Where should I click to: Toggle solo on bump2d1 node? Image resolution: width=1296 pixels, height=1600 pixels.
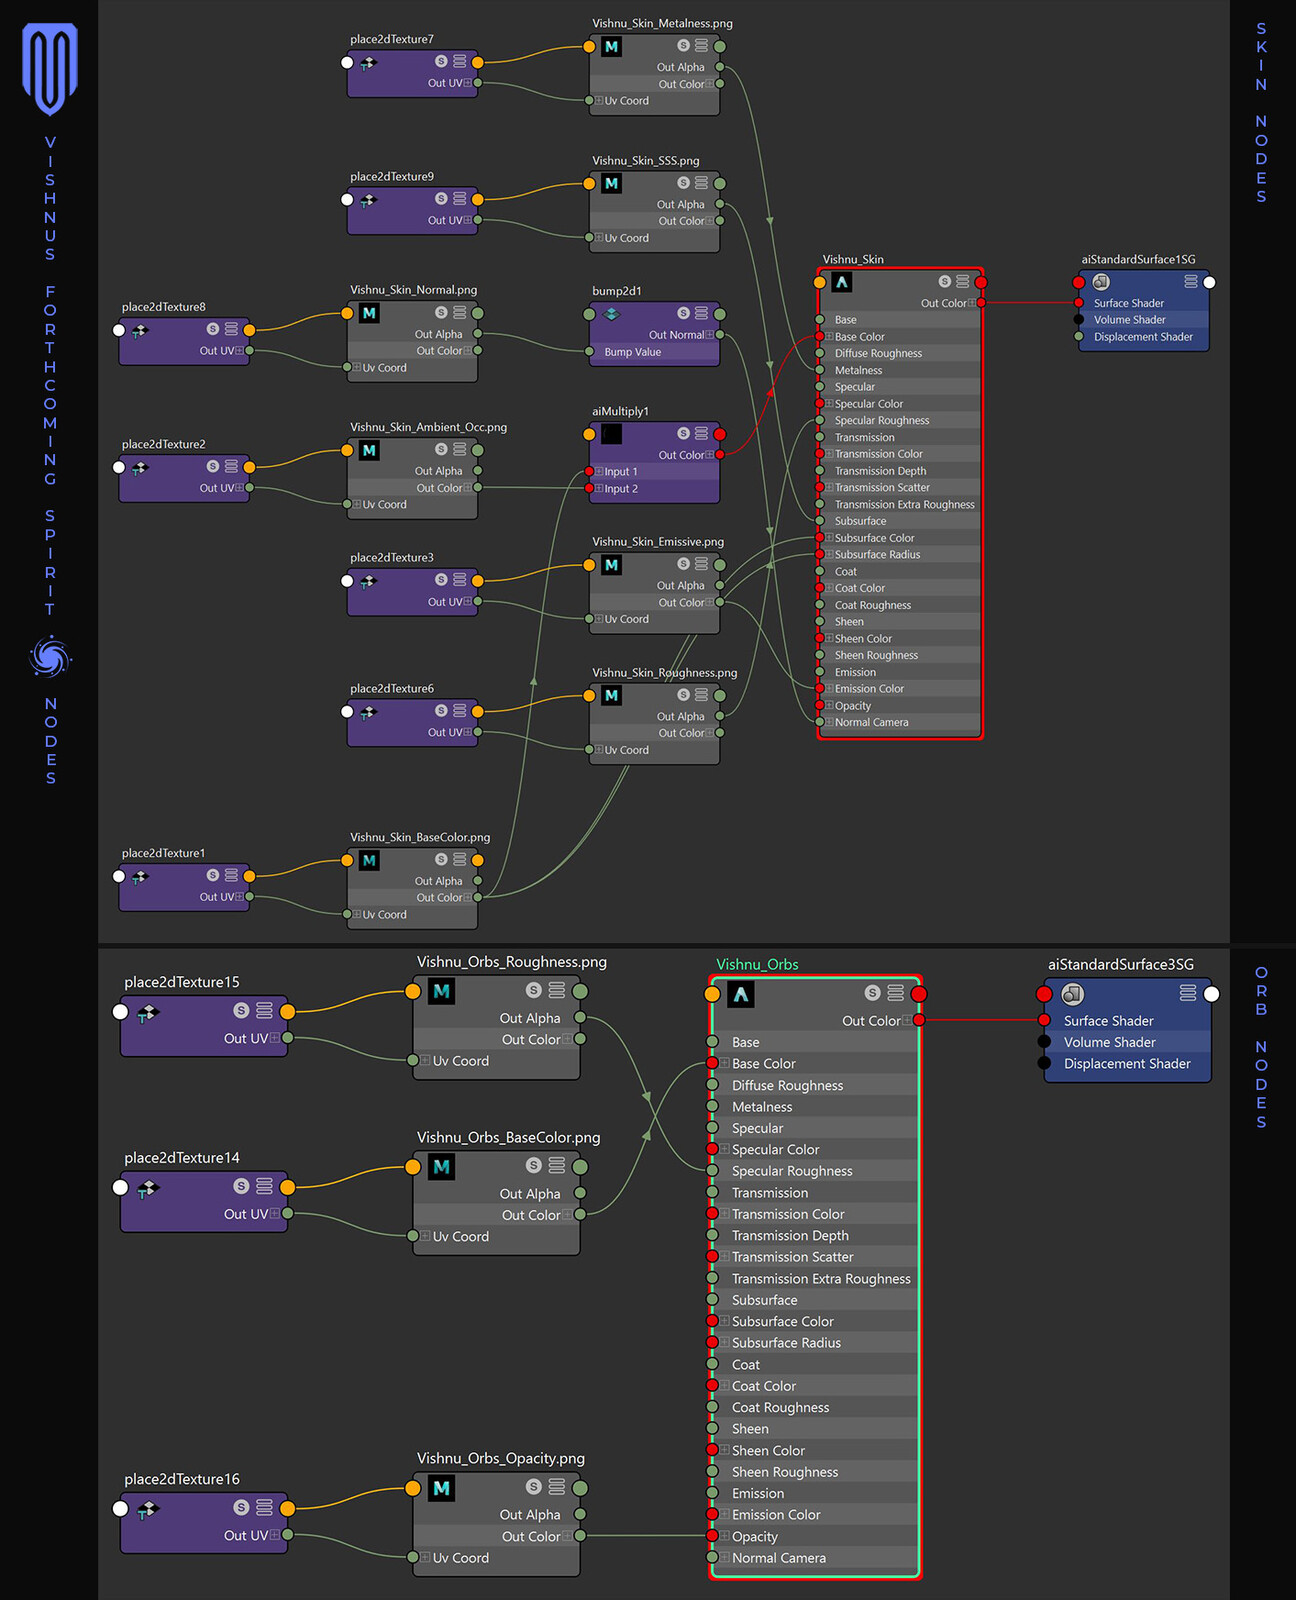pyautogui.click(x=684, y=313)
